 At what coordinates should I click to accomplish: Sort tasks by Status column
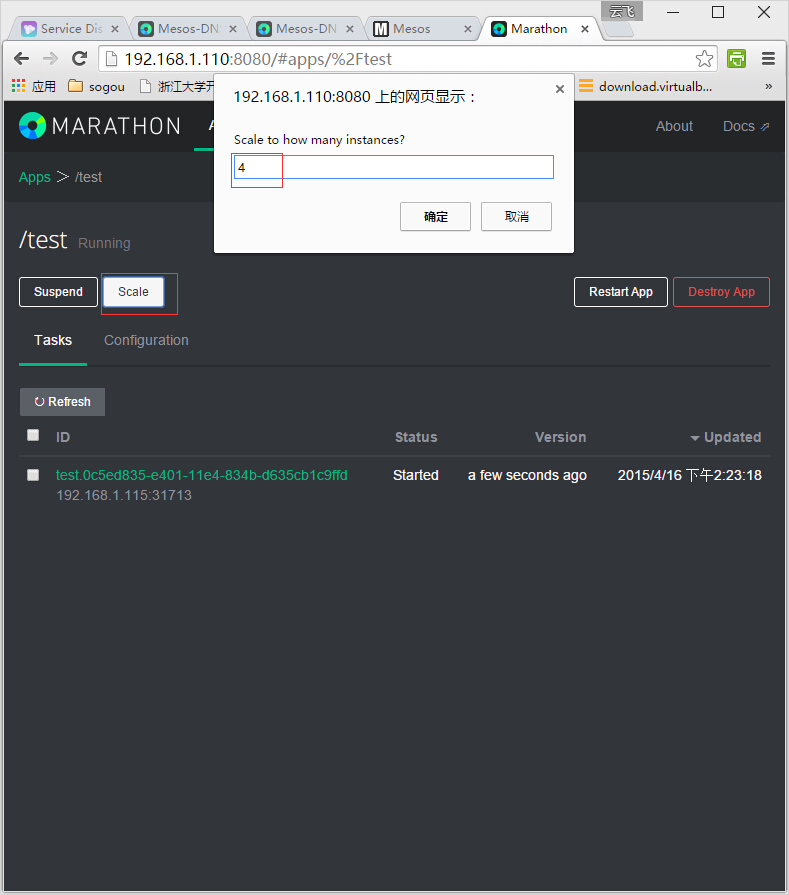(416, 437)
